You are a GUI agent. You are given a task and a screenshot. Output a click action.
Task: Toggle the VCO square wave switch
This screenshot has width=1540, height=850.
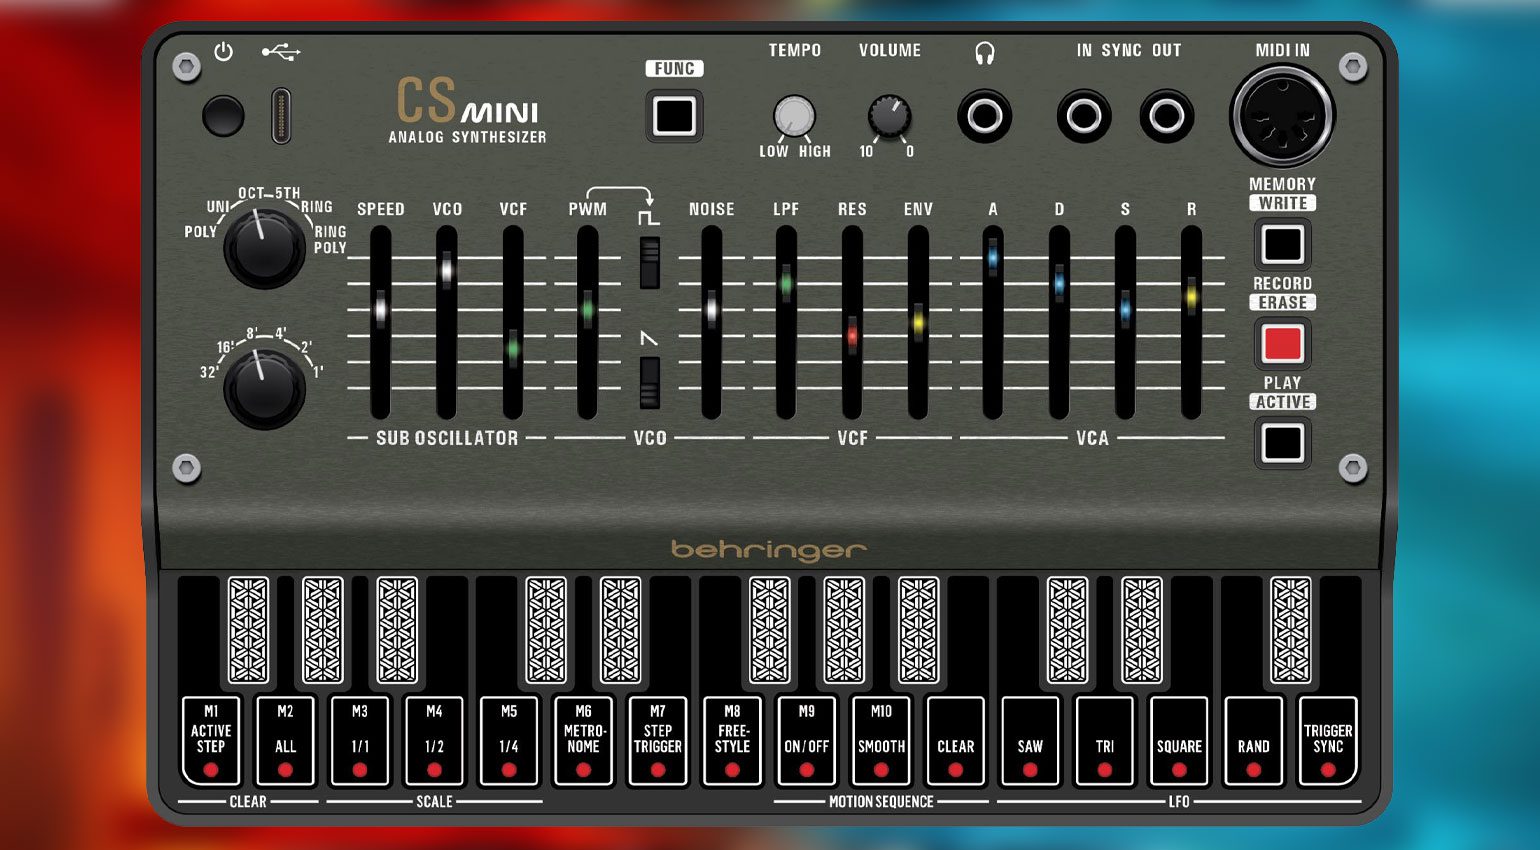click(650, 263)
